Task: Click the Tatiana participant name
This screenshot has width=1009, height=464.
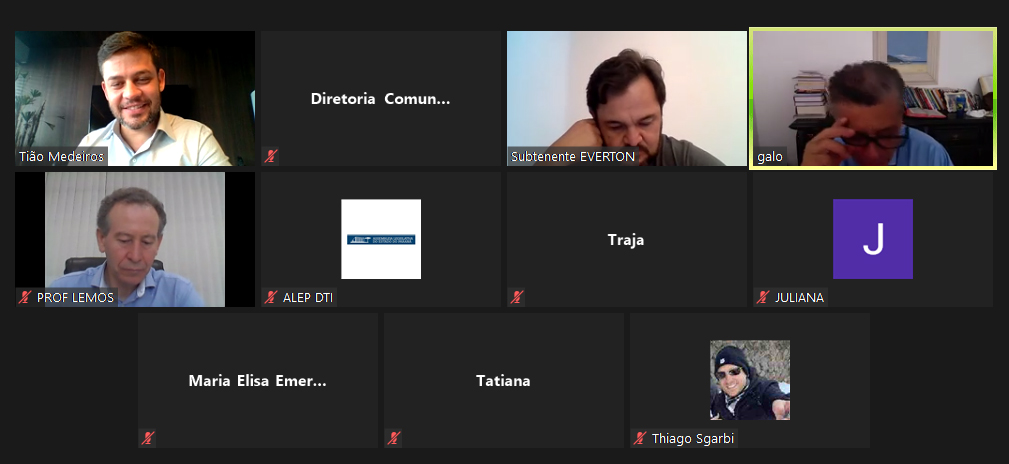Action: [x=503, y=381]
